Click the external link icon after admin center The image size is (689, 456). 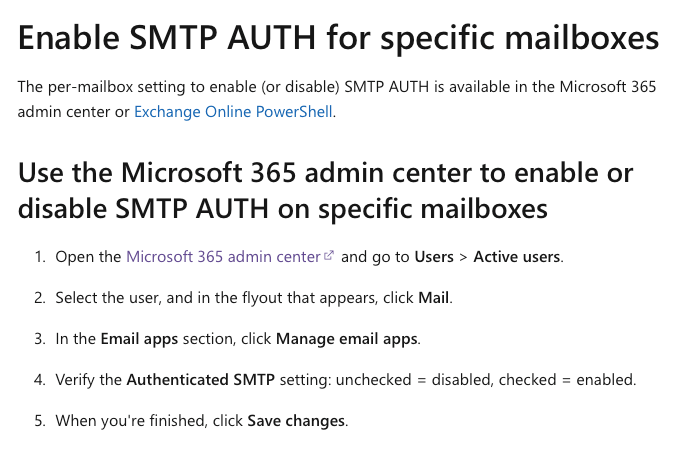click(x=329, y=255)
